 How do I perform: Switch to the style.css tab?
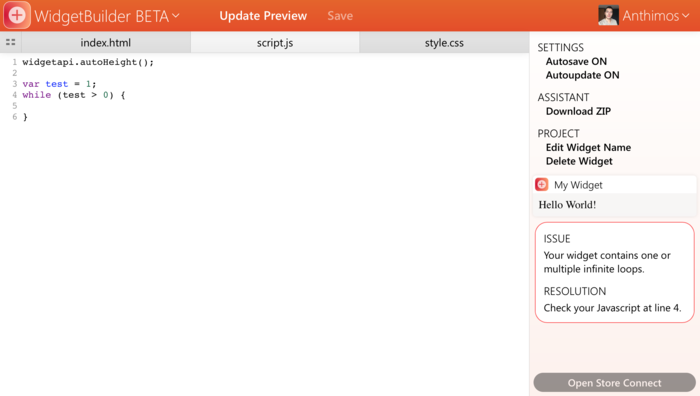click(x=444, y=43)
